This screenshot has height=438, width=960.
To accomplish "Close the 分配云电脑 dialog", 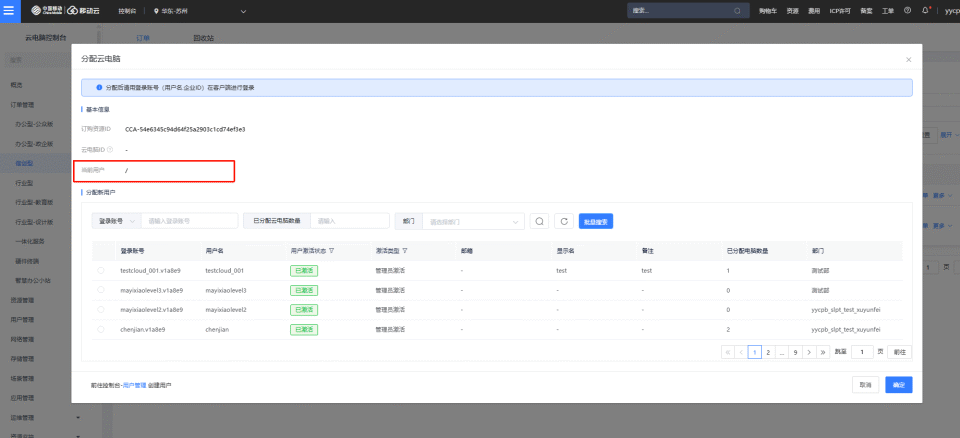I will (x=909, y=59).
